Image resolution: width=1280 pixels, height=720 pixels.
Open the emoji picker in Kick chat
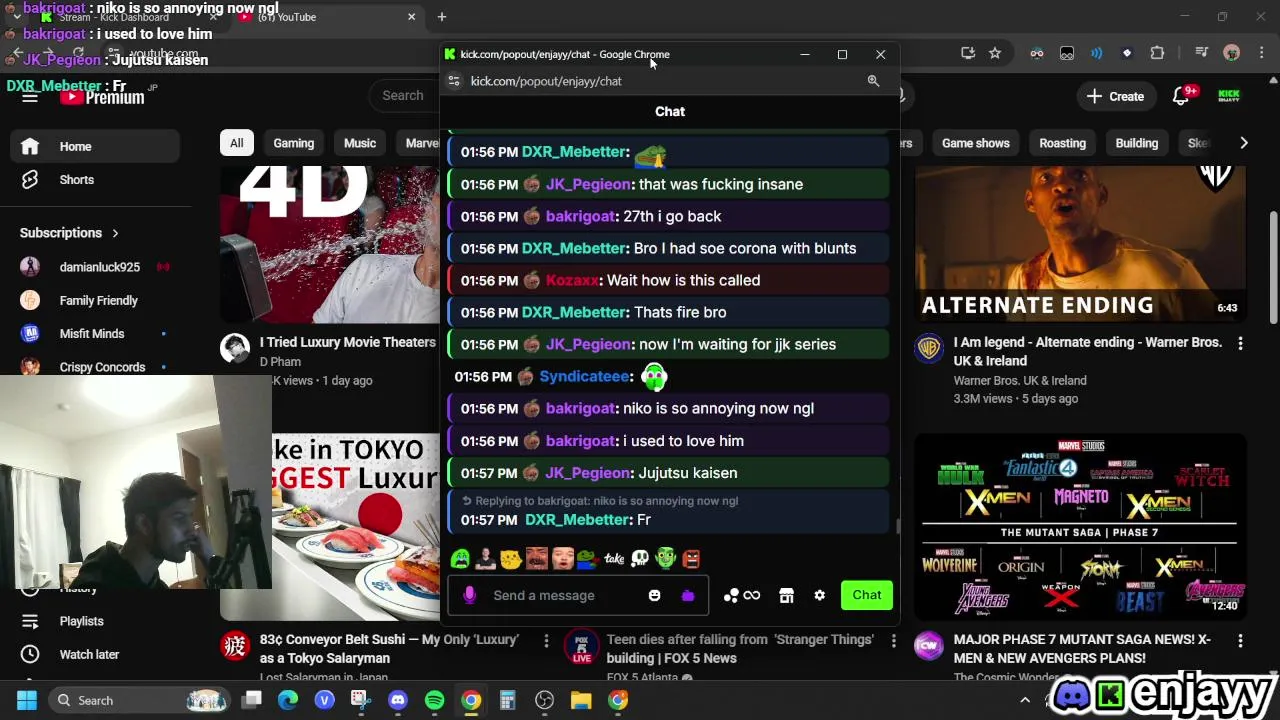pos(654,595)
